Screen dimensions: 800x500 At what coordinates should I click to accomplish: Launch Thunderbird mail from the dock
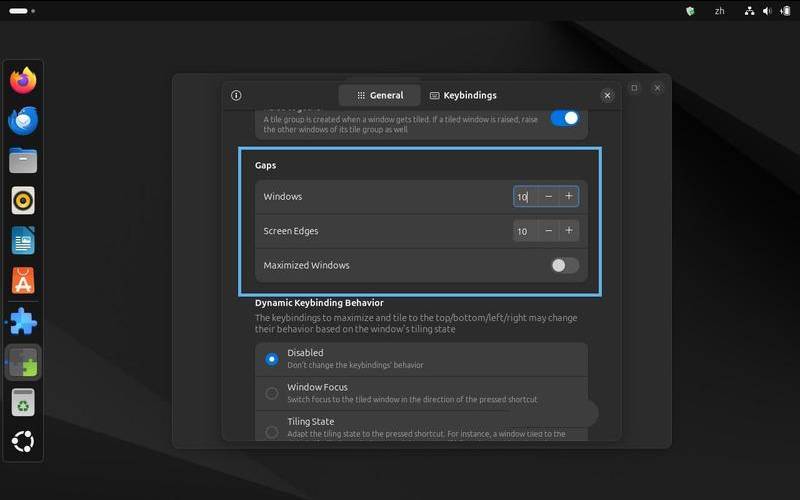(x=23, y=120)
